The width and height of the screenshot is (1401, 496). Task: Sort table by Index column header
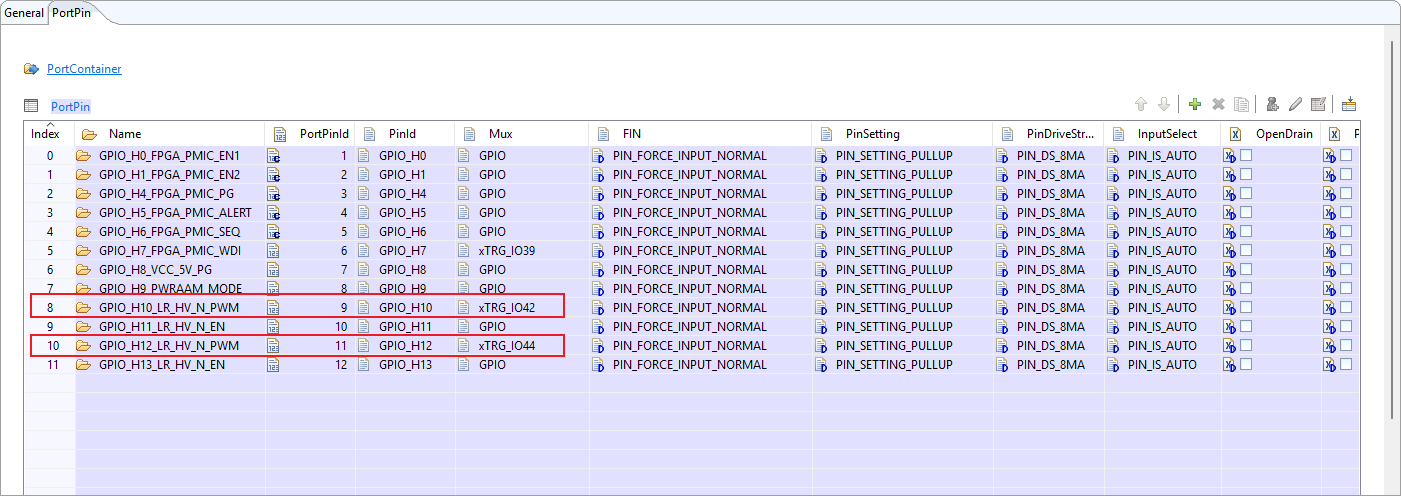pyautogui.click(x=45, y=134)
